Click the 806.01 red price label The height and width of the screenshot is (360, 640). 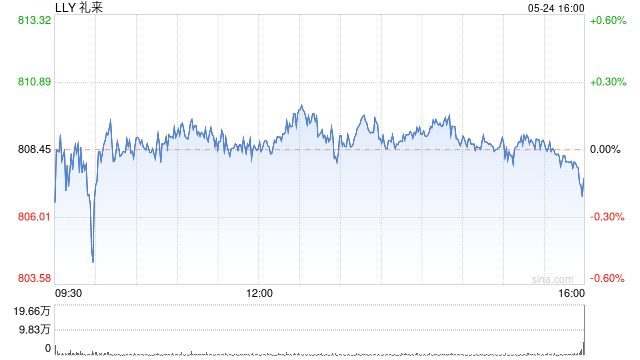[x=34, y=216]
